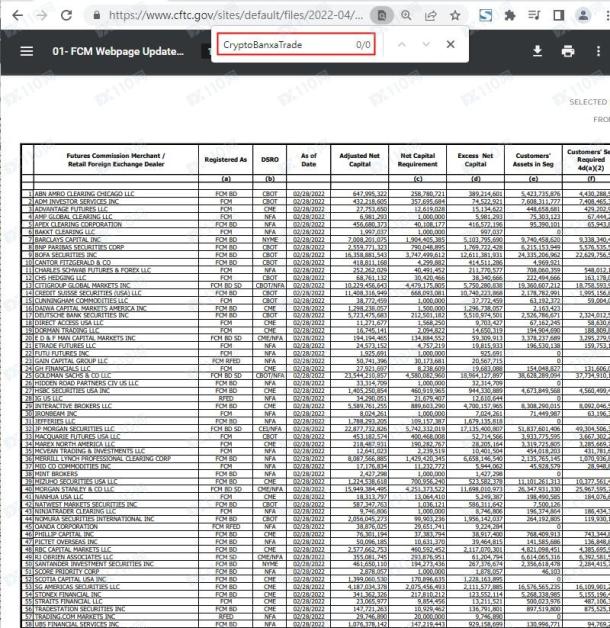Click the Net Capital Requirement header
This screenshot has height=628, width=610.
417,160
